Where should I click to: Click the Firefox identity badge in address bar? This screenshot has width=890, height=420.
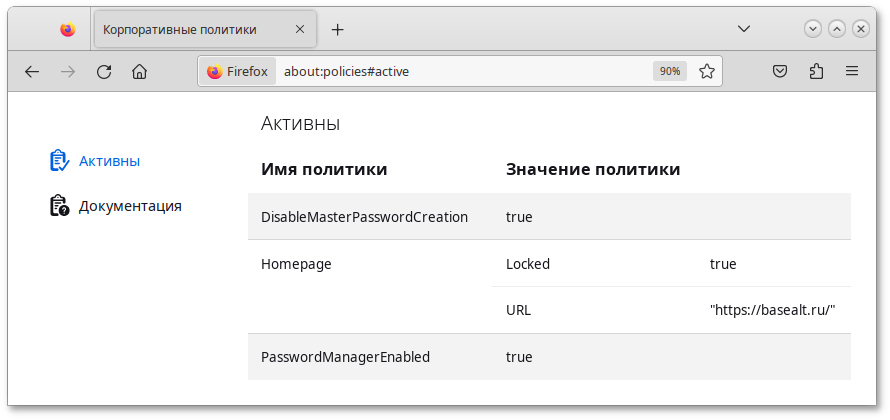pyautogui.click(x=237, y=72)
